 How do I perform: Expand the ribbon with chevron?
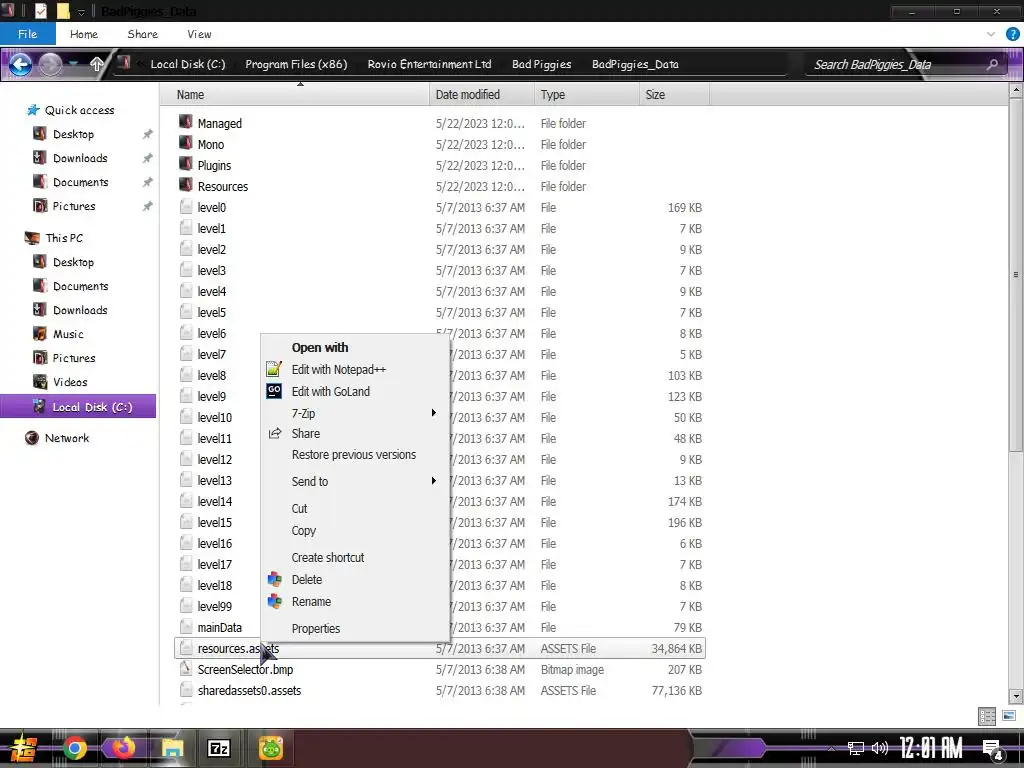coord(991,34)
